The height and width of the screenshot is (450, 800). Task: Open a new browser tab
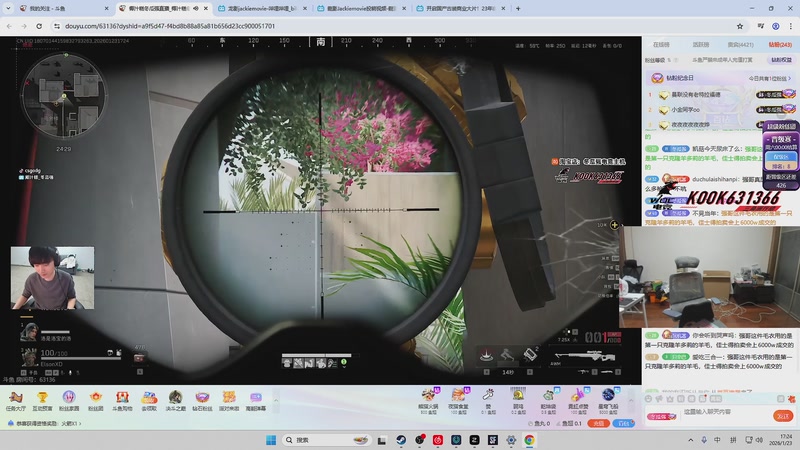pos(518,8)
